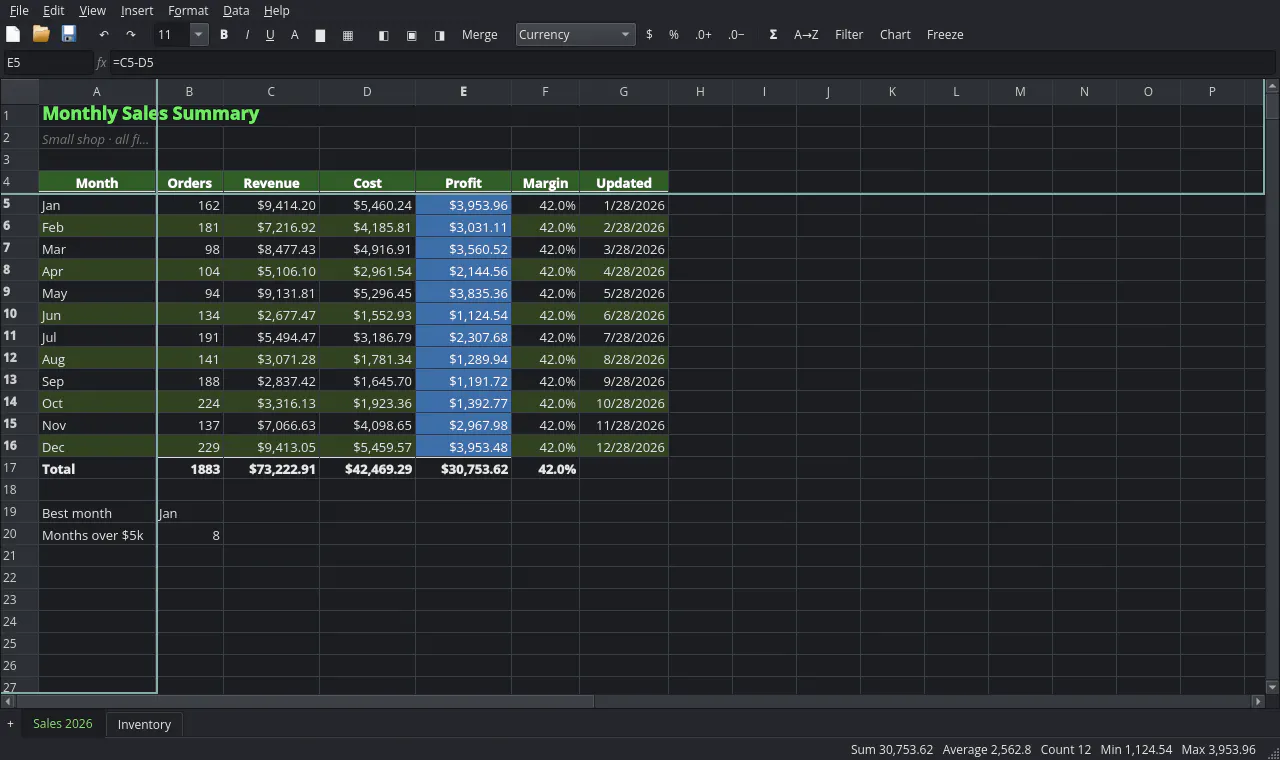
Task: Select the Total profit cell $30,753.62
Action: tap(463, 468)
